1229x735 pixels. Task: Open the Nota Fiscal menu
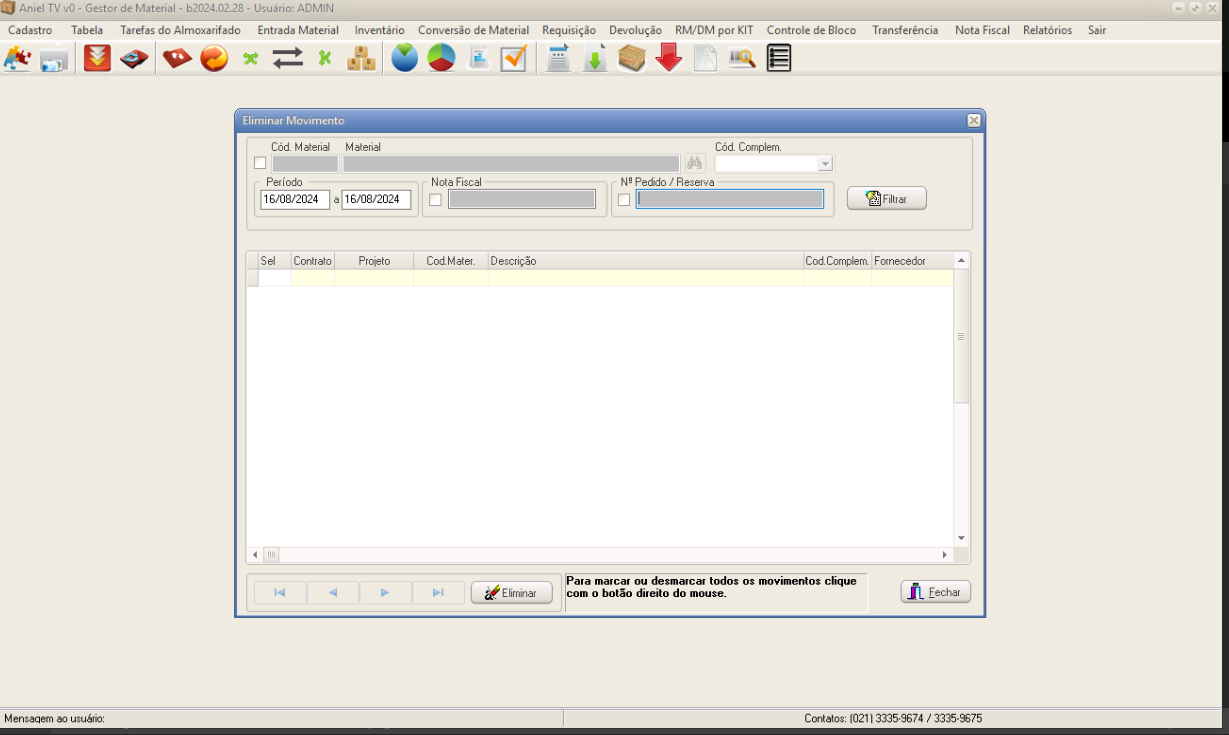(x=982, y=30)
